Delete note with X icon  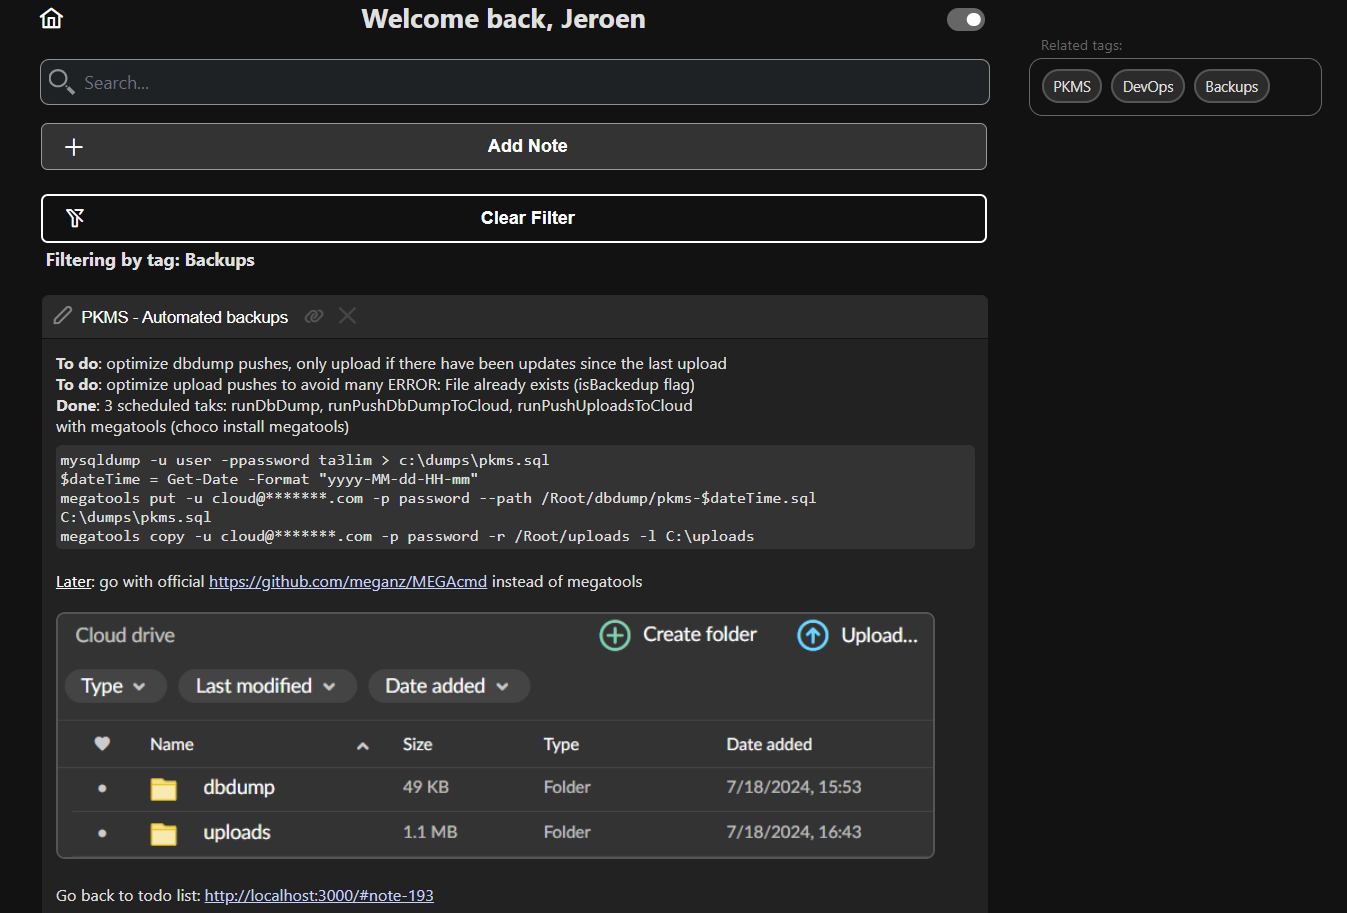click(347, 316)
